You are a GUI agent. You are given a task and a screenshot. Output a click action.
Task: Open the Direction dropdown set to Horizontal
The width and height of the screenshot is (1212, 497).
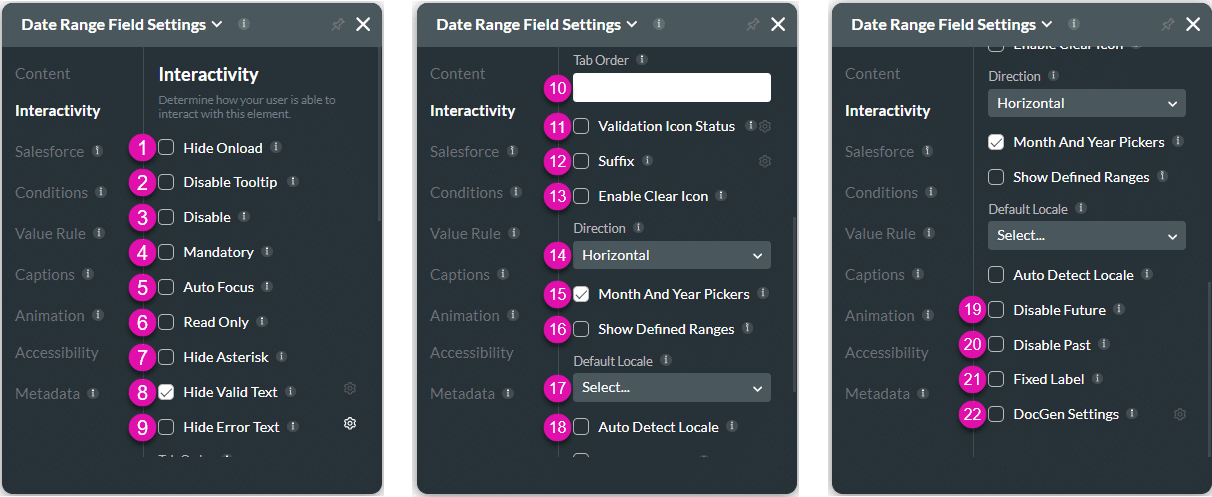(x=671, y=255)
